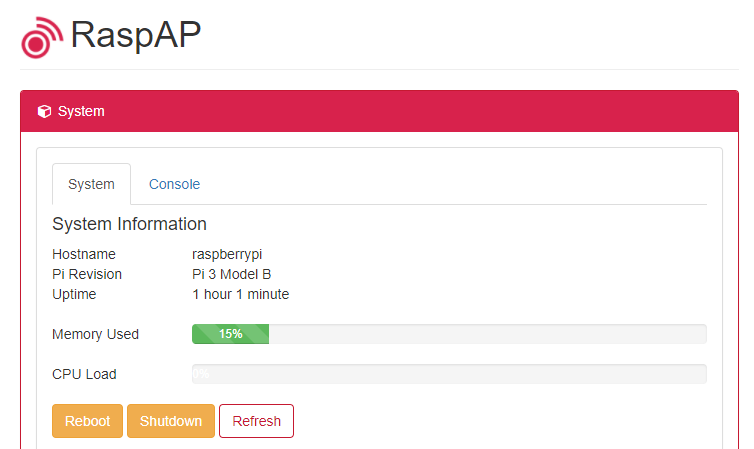Refresh the system information

pyautogui.click(x=256, y=421)
